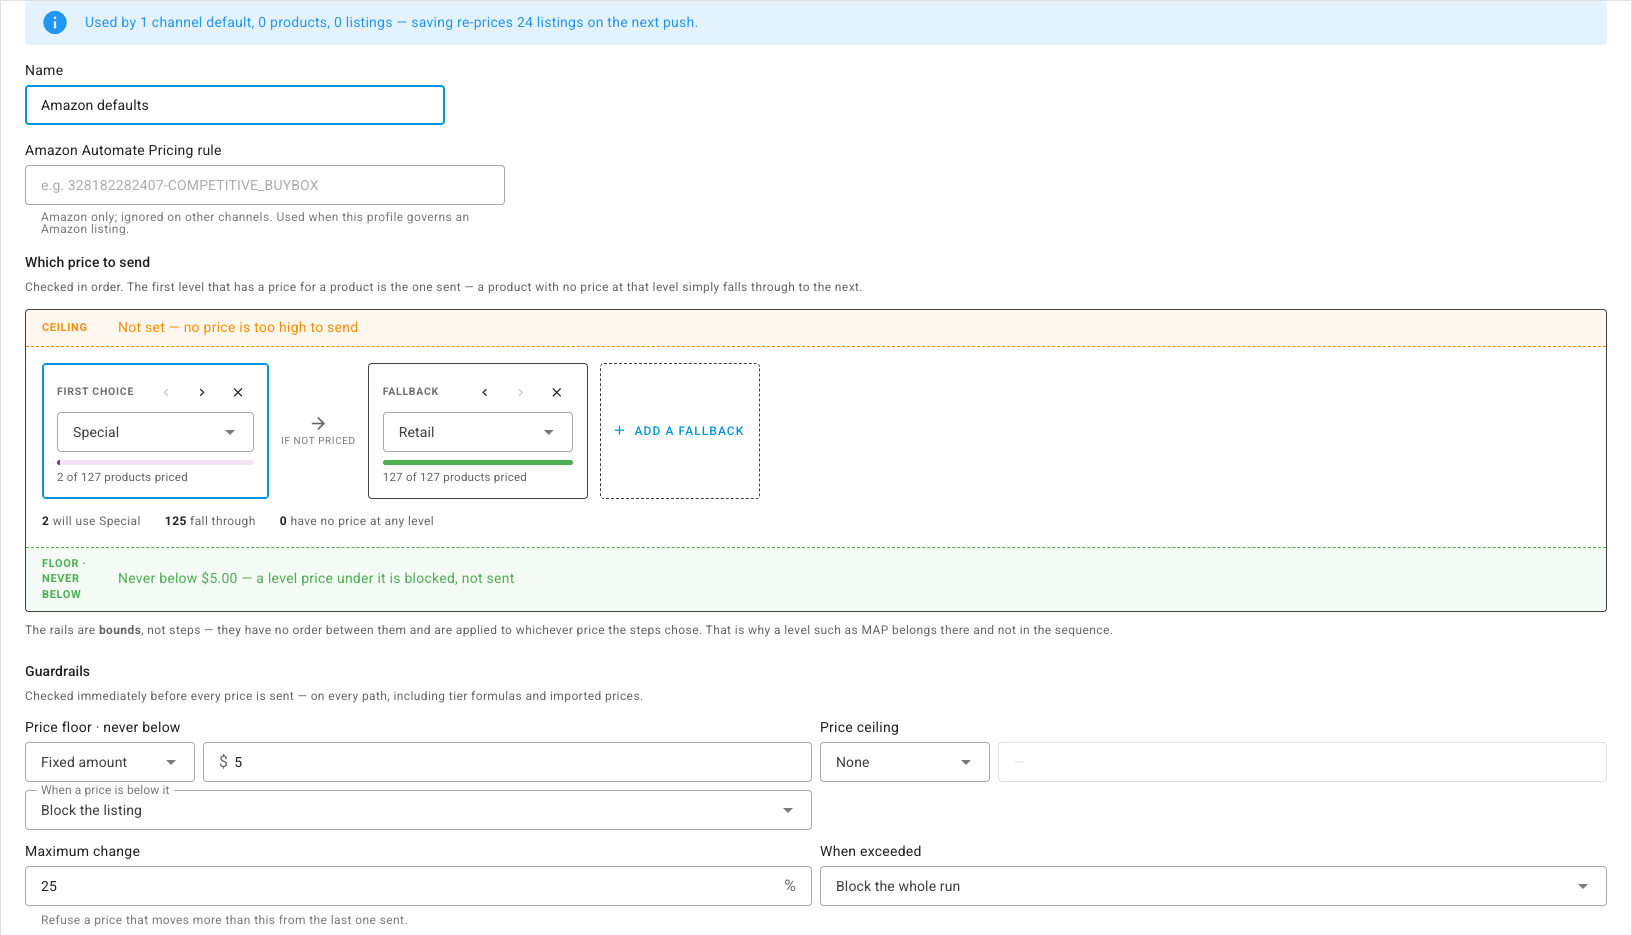Click the Maximum change percent field
Viewport: 1632px width, 935px height.
click(x=418, y=886)
